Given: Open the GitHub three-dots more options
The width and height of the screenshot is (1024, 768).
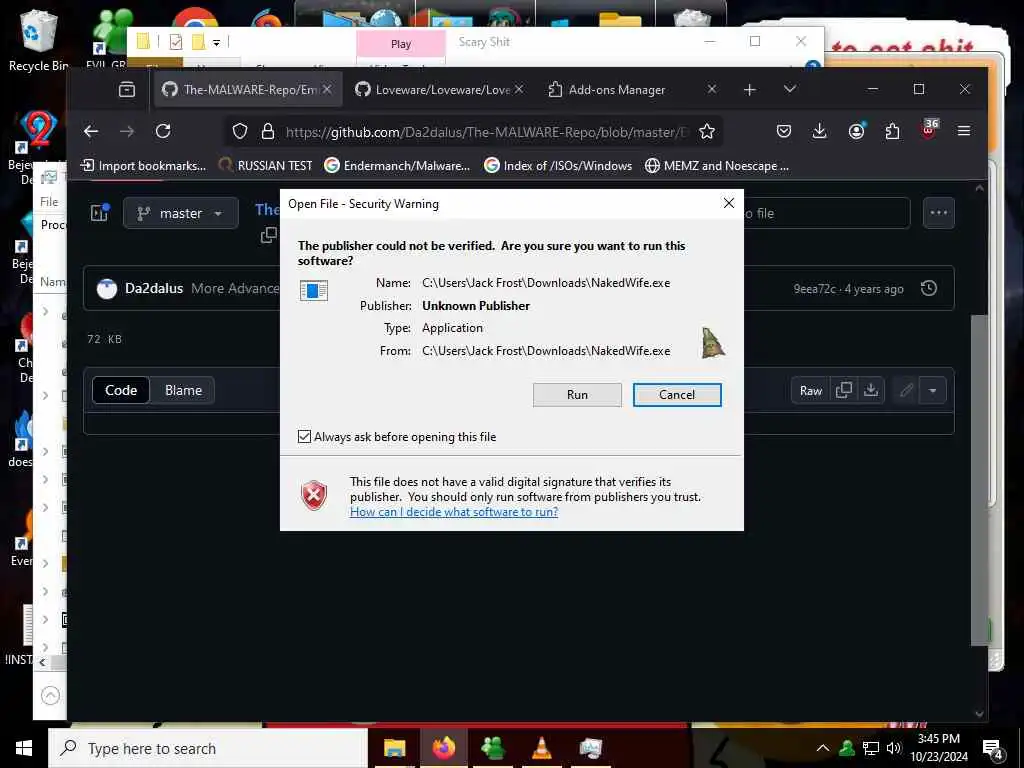Looking at the screenshot, I should (938, 213).
